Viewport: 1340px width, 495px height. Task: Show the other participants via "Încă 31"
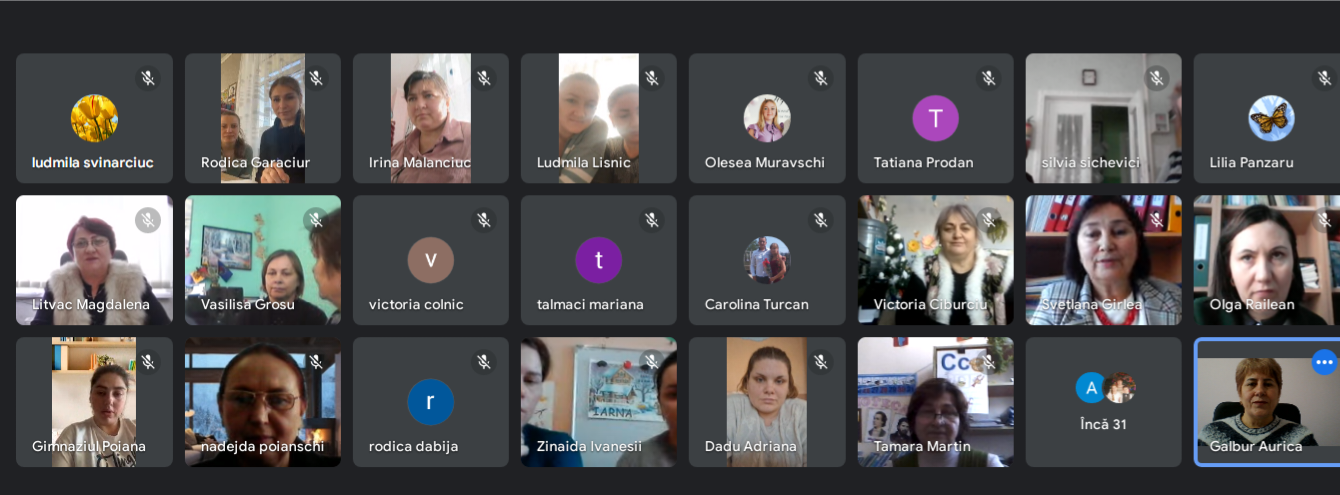[x=1103, y=402]
